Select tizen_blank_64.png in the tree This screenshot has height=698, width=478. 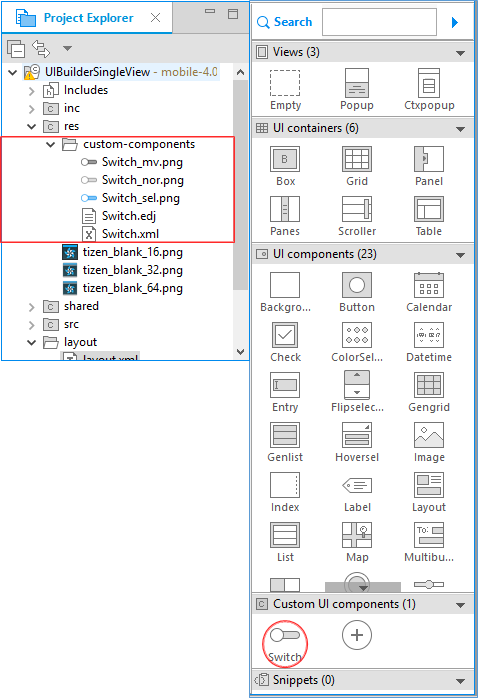[x=122, y=288]
